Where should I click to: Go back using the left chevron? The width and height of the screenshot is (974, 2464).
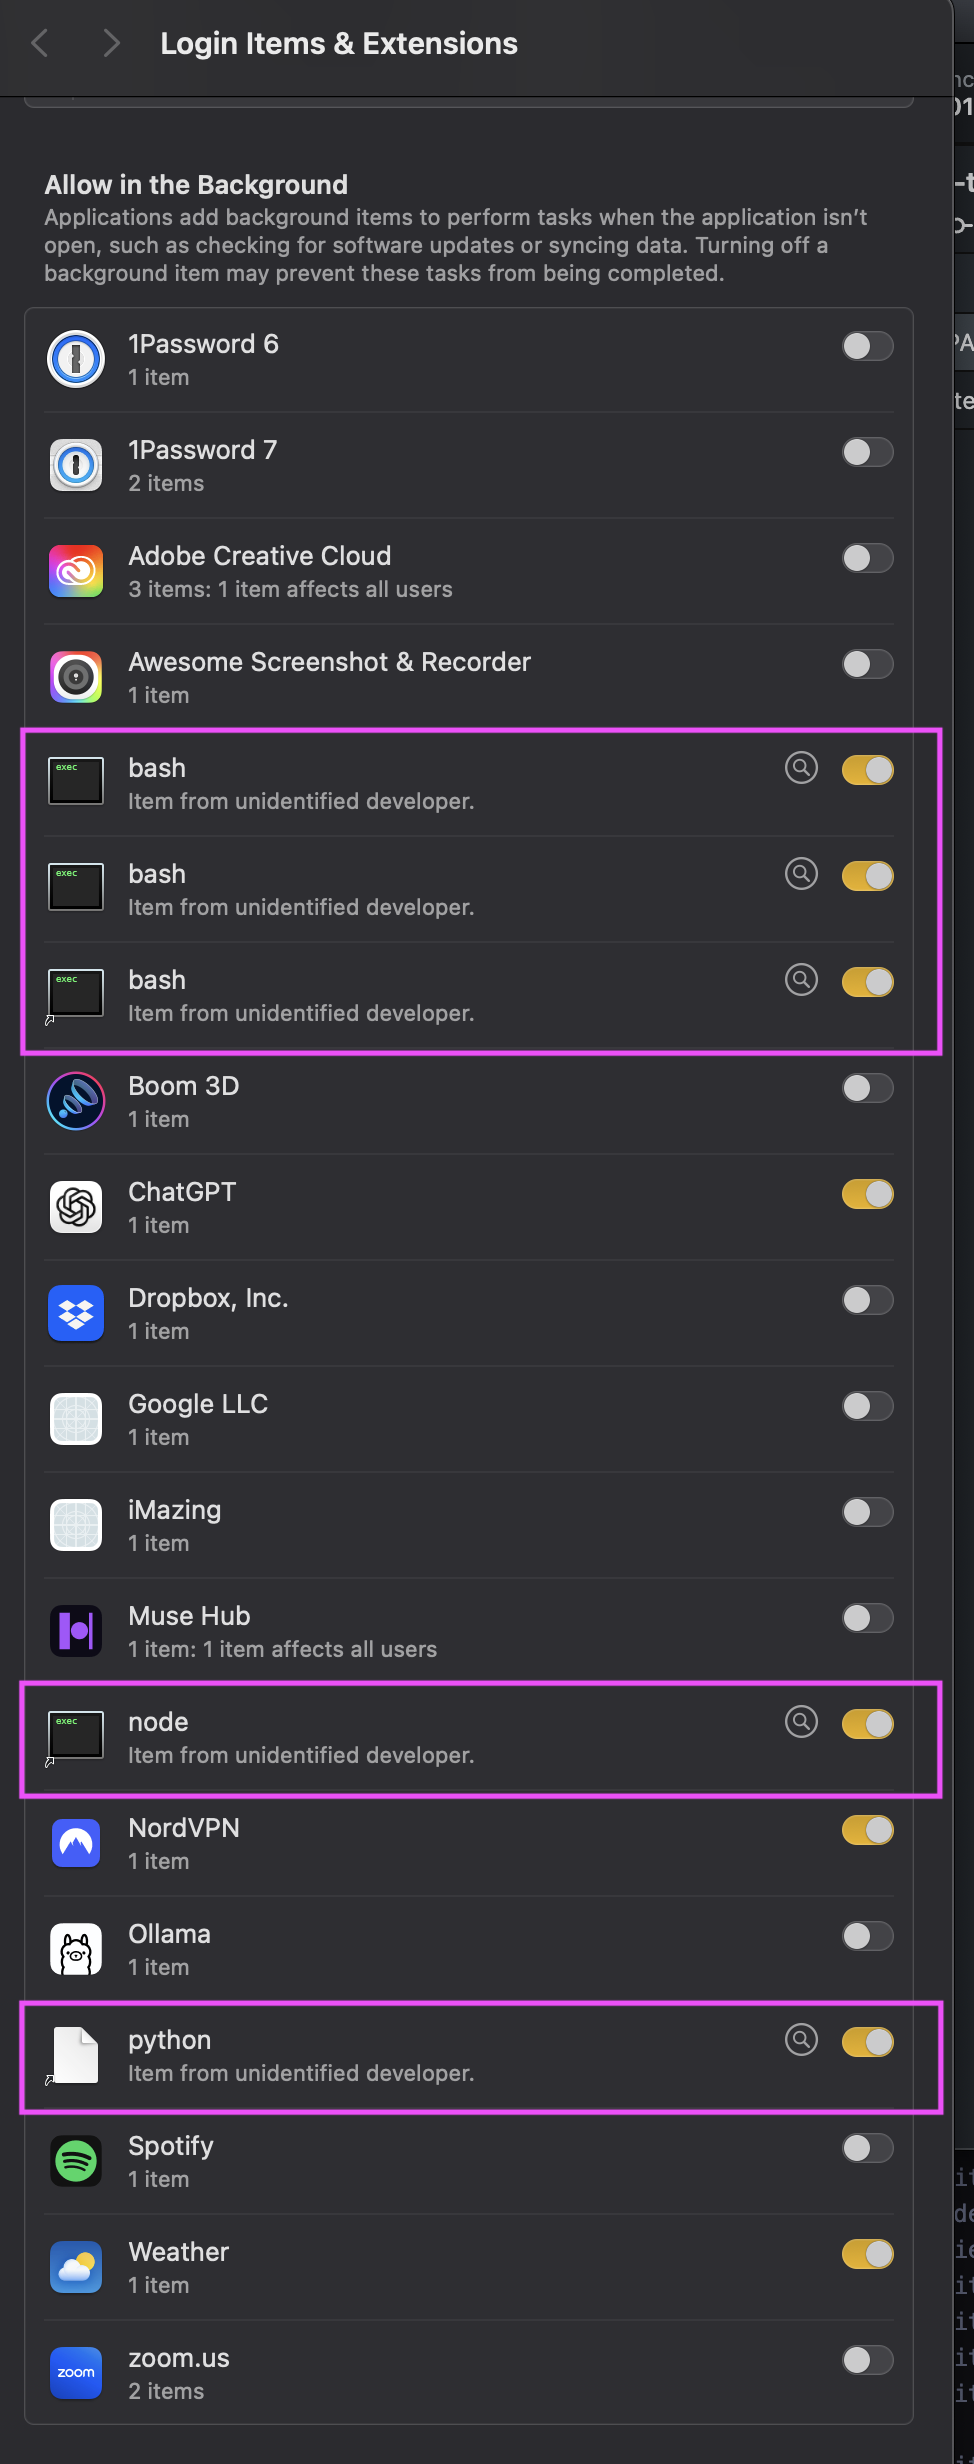click(40, 43)
